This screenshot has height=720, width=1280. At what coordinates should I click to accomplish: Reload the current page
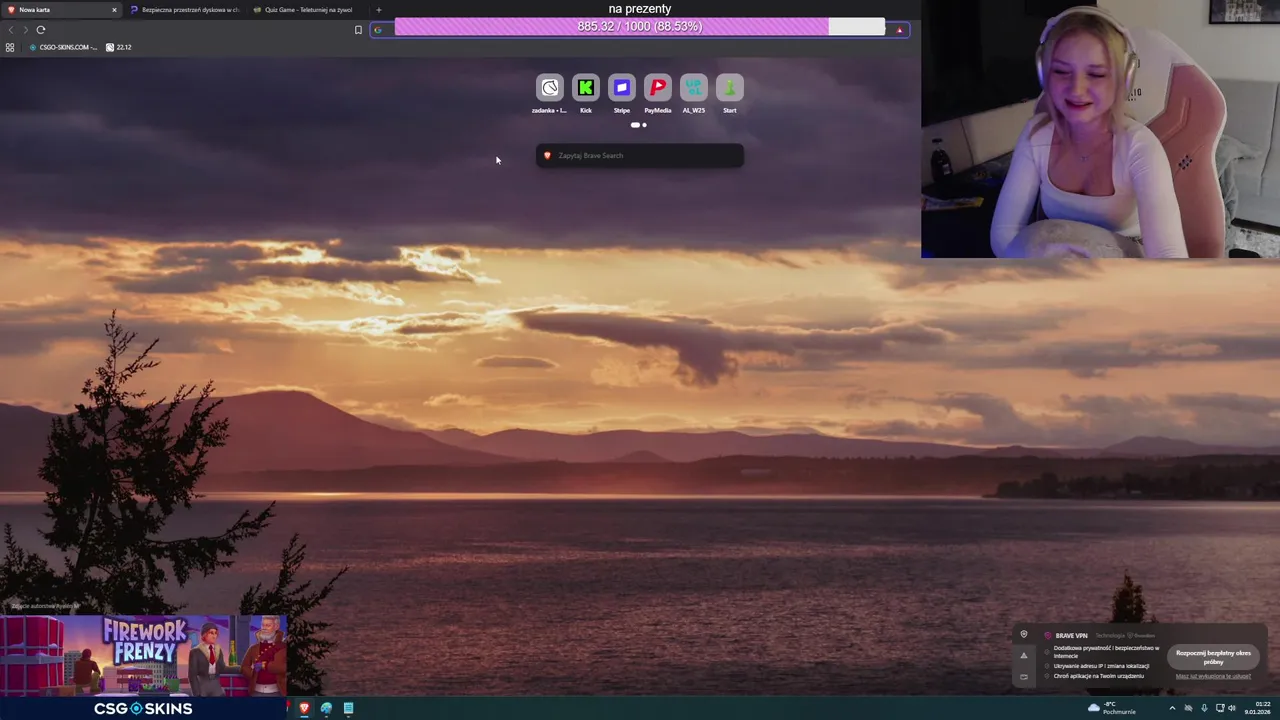pyautogui.click(x=41, y=30)
